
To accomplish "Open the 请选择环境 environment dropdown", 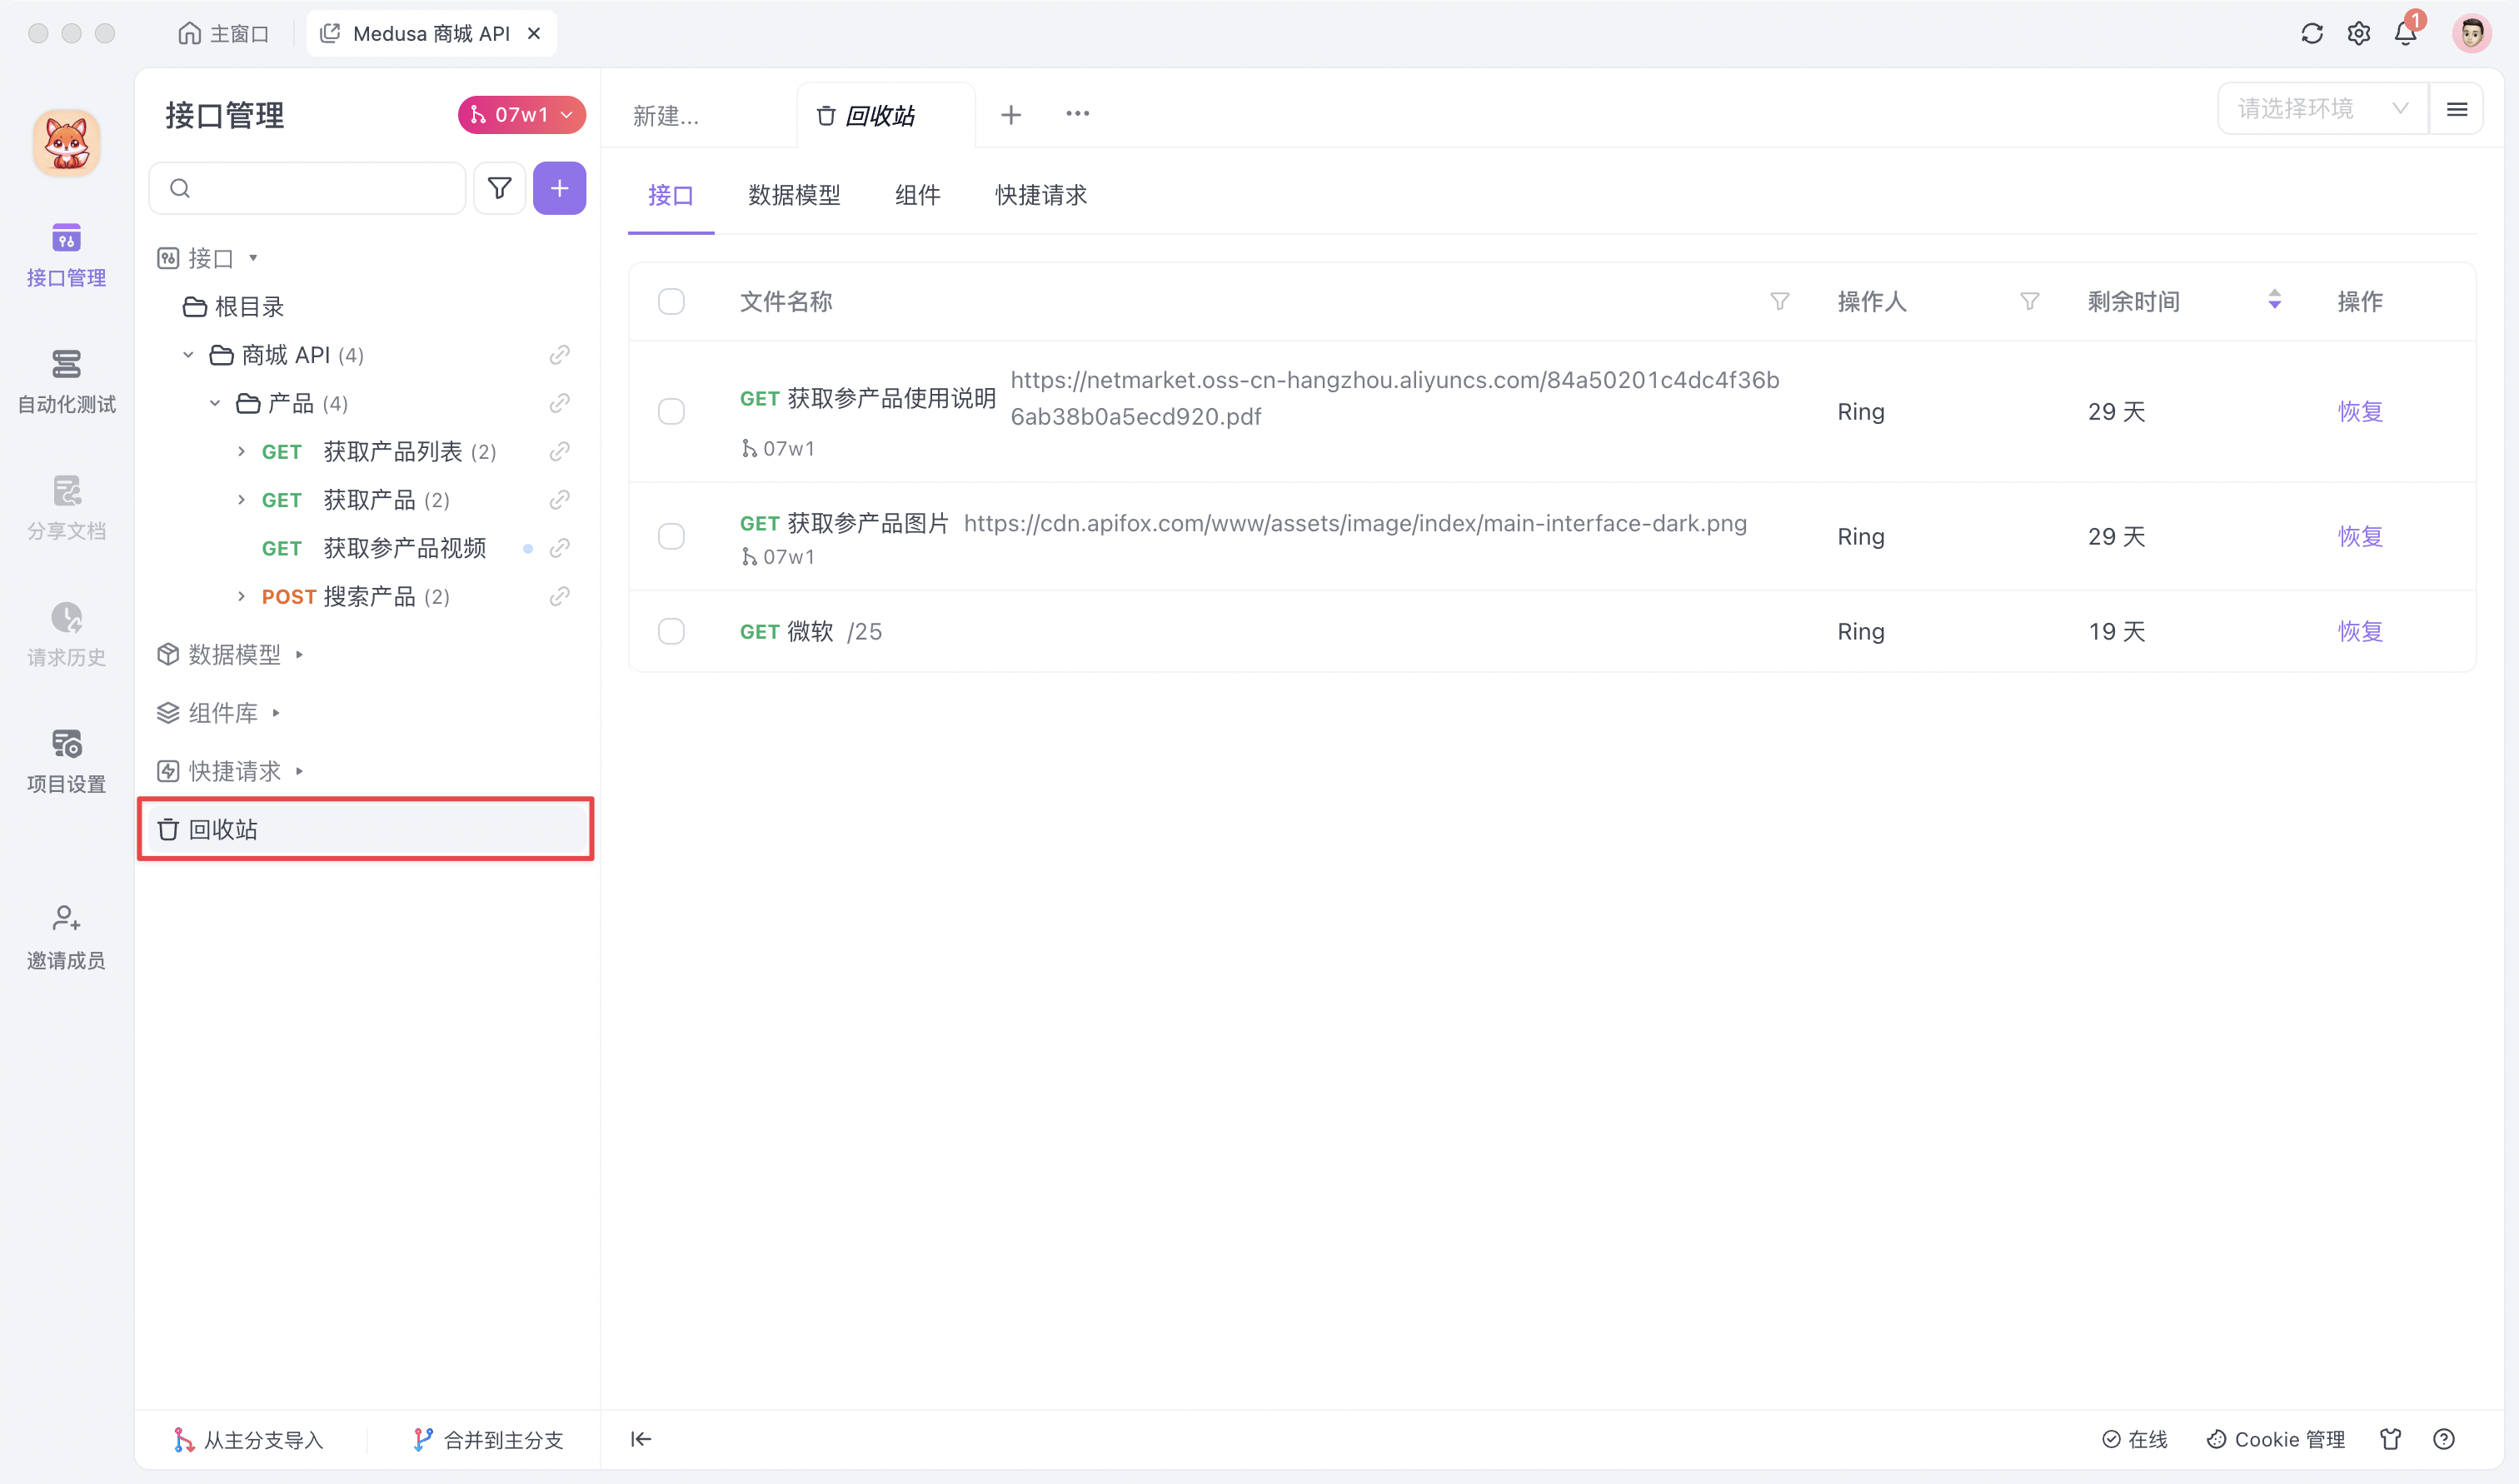I will pyautogui.click(x=2321, y=108).
